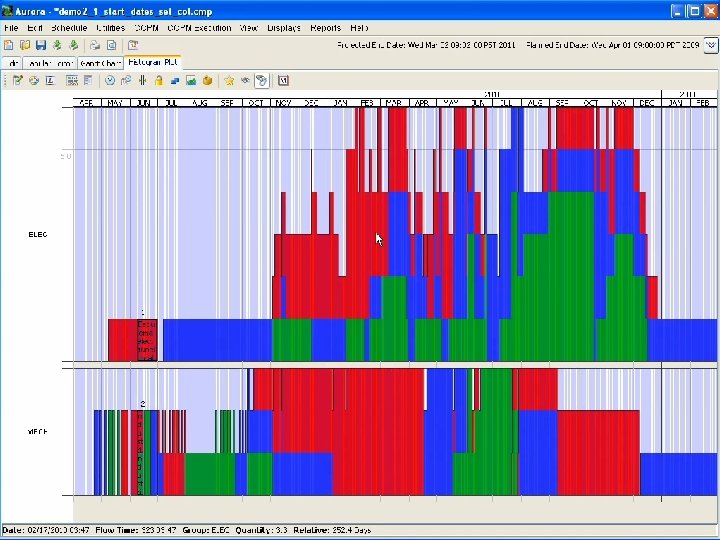
Task: Click the Planned End Date text in the toolbar
Action: coord(613,45)
